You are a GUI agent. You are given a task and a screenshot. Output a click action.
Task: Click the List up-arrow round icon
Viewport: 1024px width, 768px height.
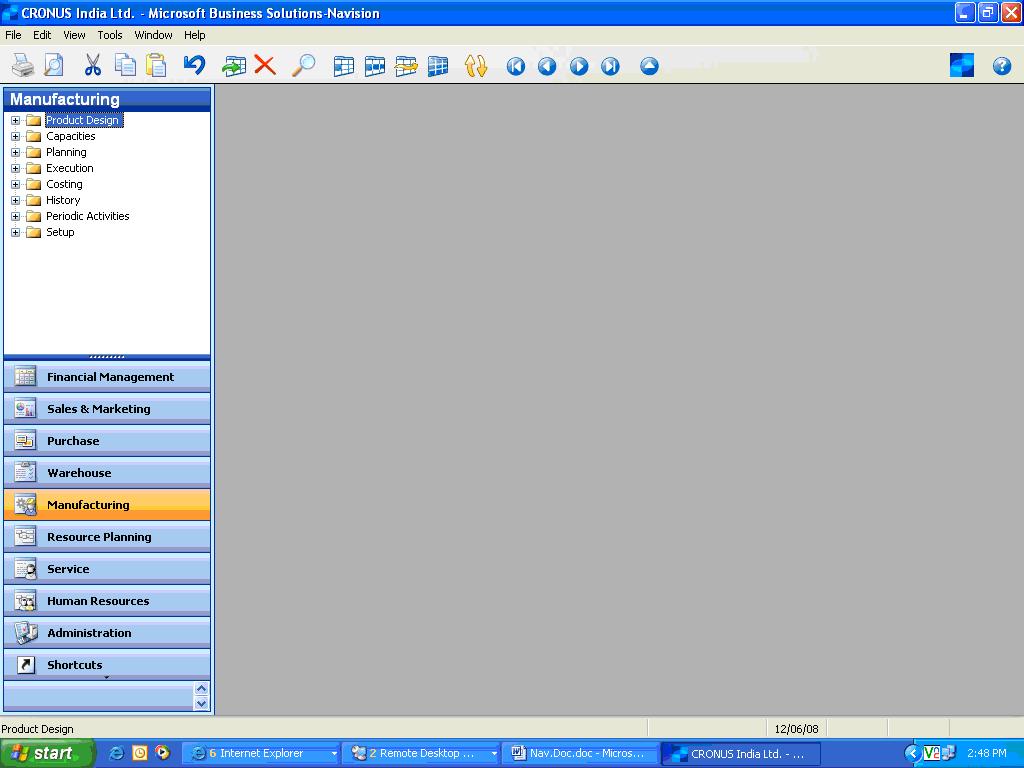[649, 66]
